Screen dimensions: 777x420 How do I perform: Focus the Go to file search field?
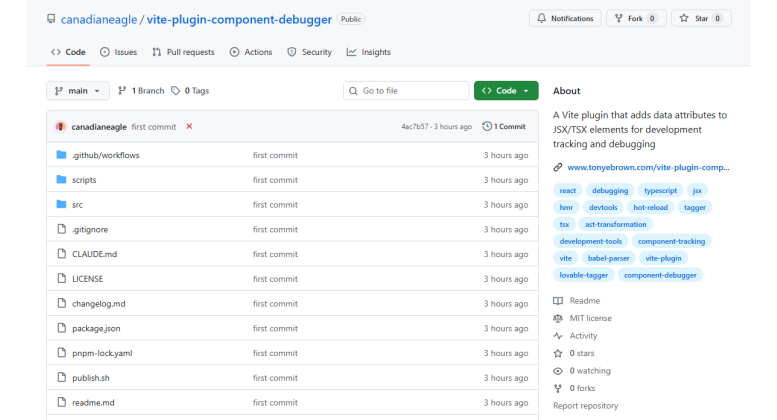(x=406, y=91)
